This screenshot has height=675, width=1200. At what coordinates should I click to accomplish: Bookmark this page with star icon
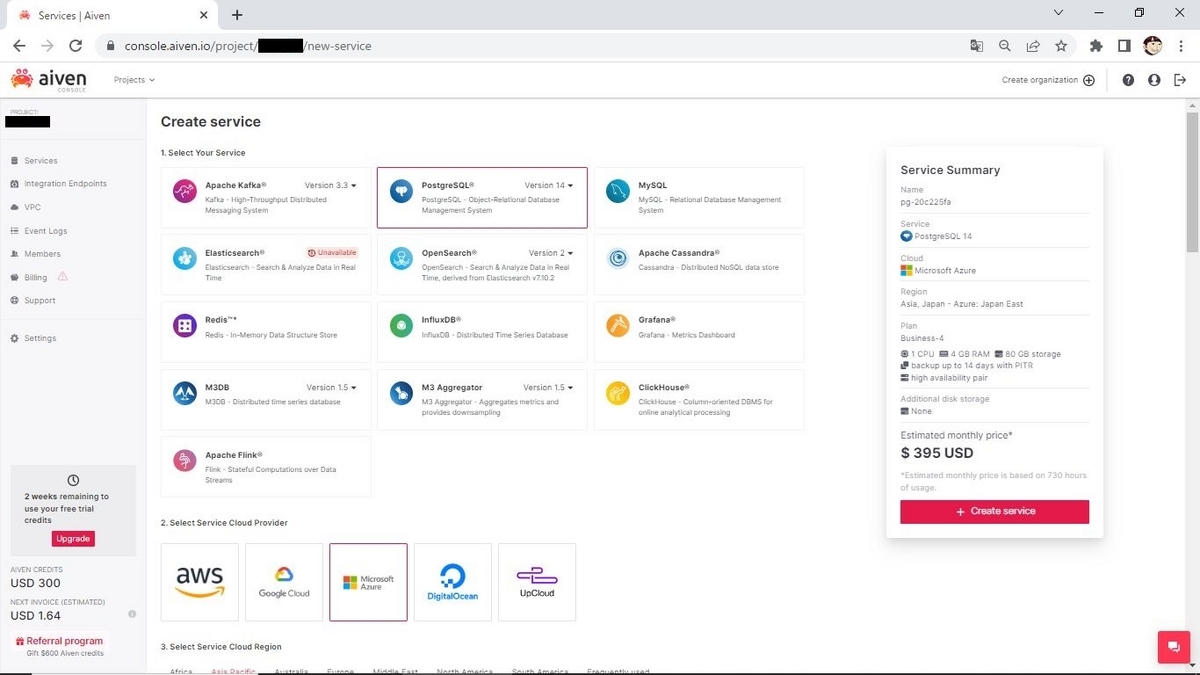click(x=1061, y=46)
